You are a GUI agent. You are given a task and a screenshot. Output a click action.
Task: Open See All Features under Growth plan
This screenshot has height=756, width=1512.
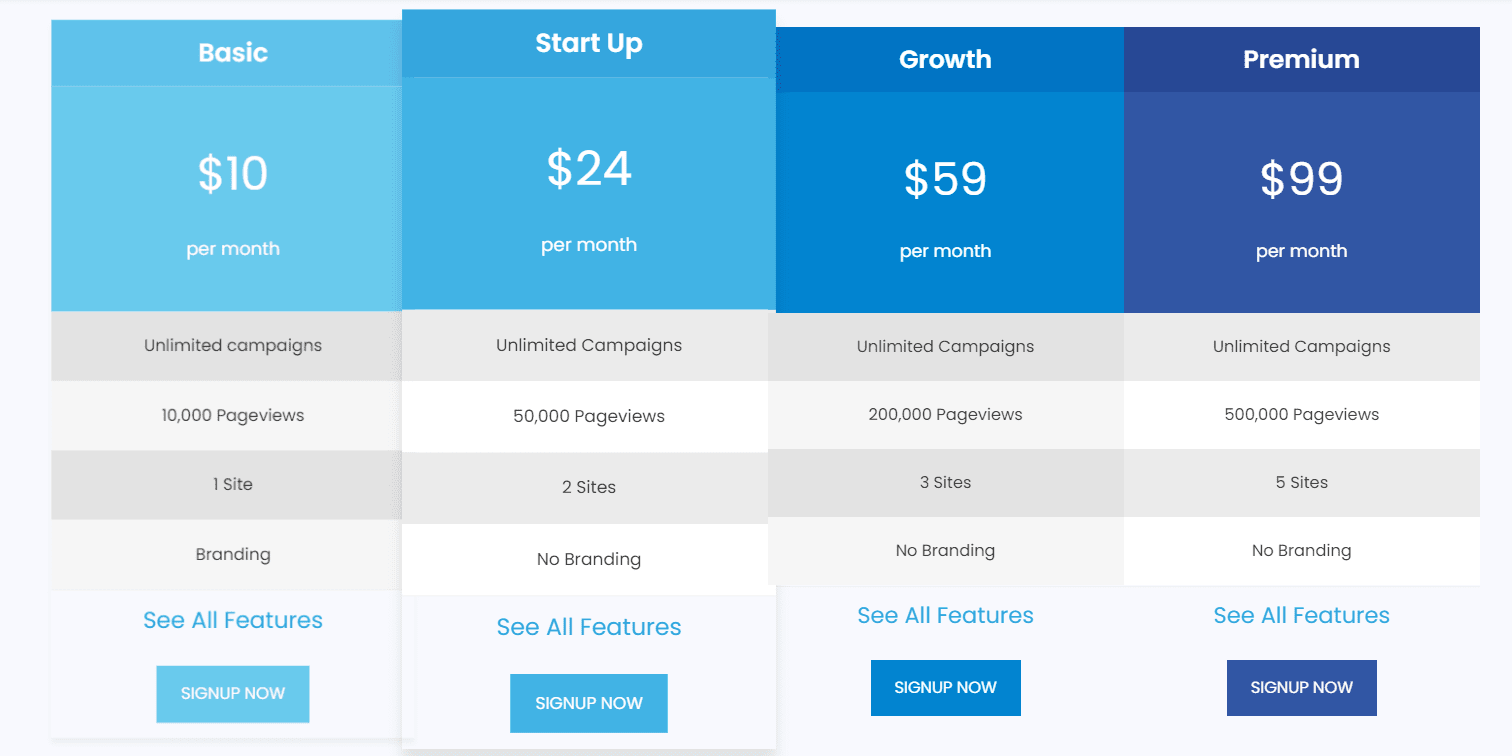(945, 615)
